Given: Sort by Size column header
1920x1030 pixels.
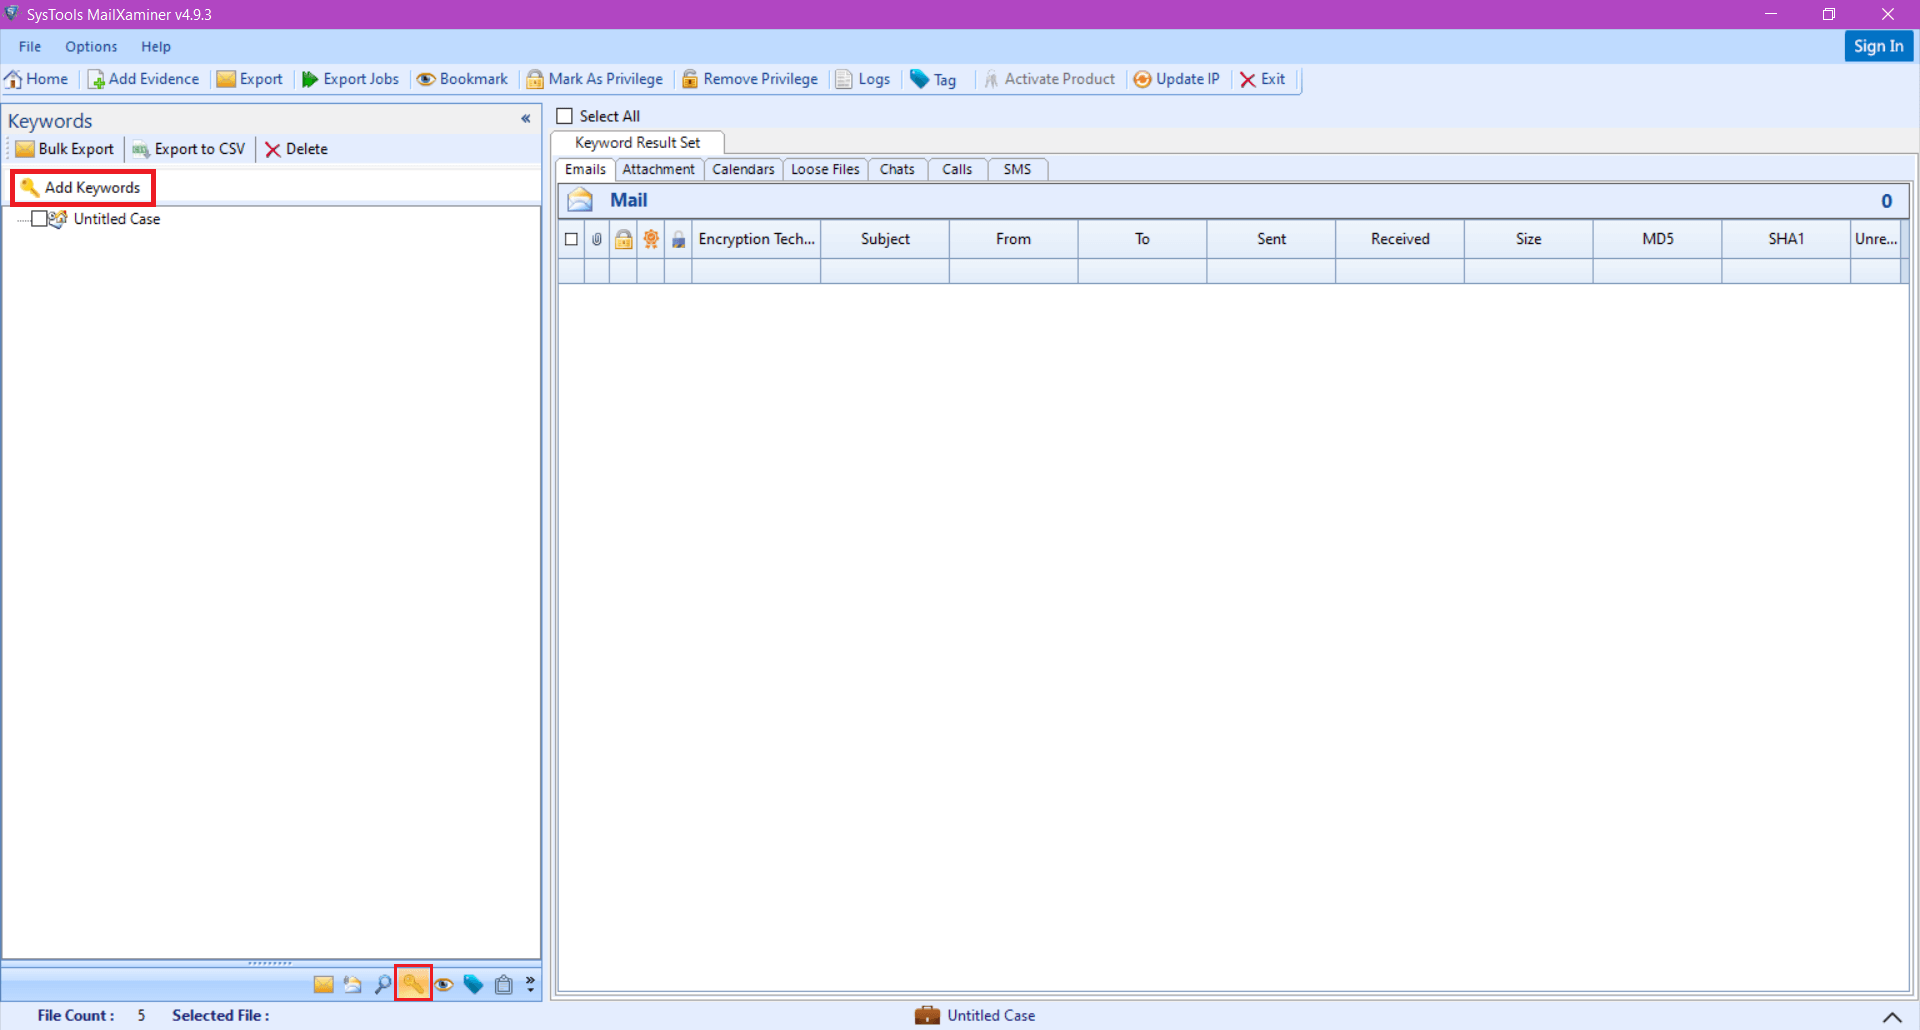Looking at the screenshot, I should [1528, 239].
